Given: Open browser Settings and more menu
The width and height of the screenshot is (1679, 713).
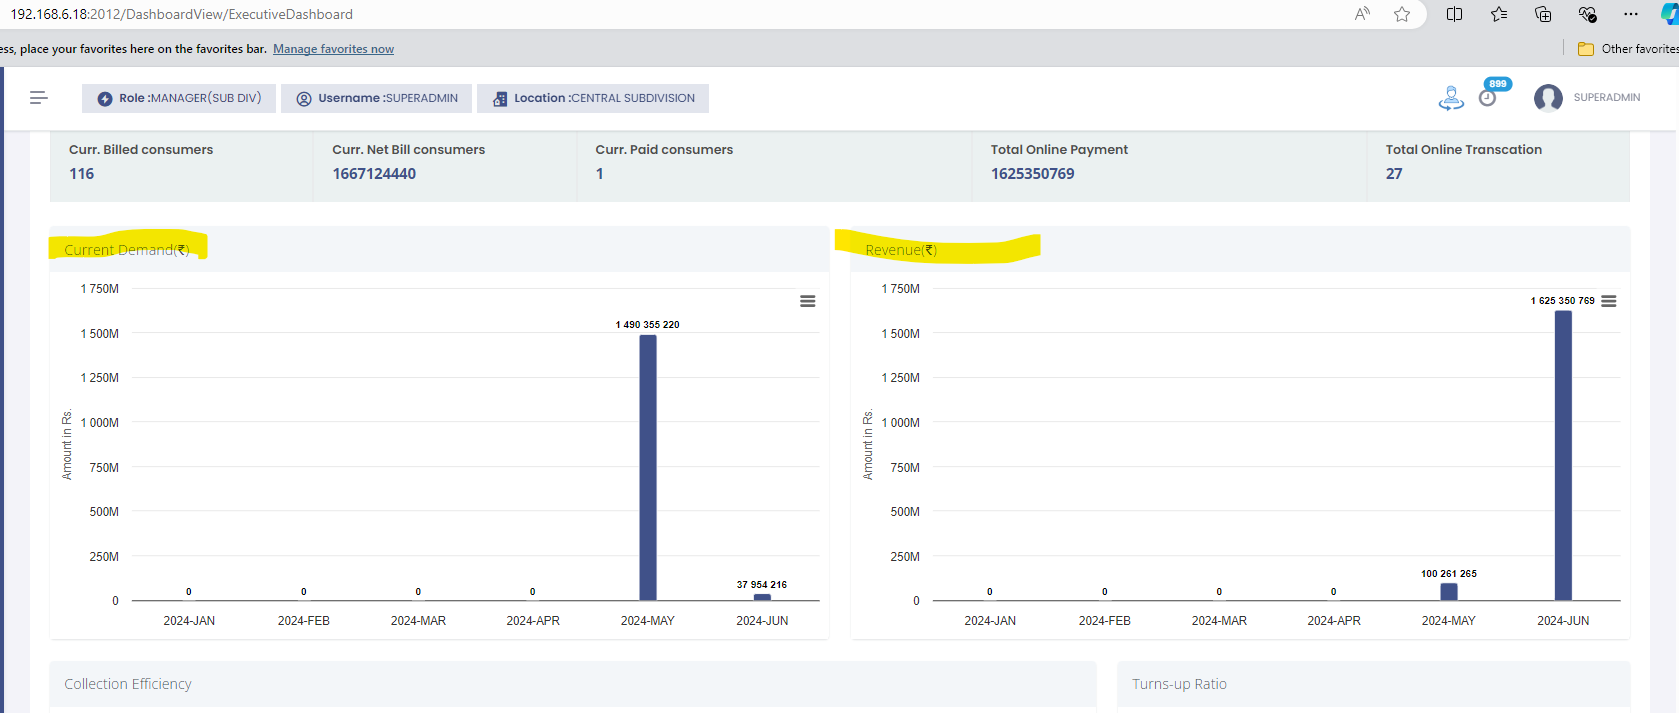Looking at the screenshot, I should 1631,14.
